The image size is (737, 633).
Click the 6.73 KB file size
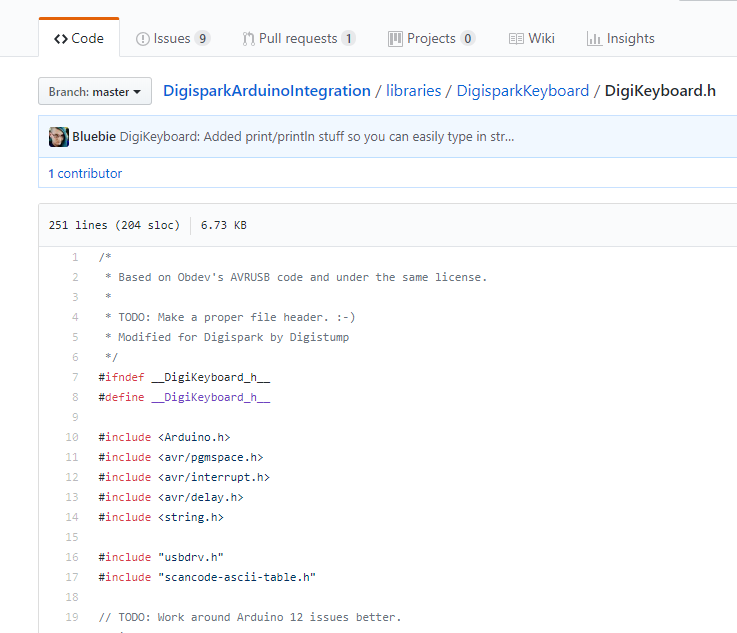(224, 225)
